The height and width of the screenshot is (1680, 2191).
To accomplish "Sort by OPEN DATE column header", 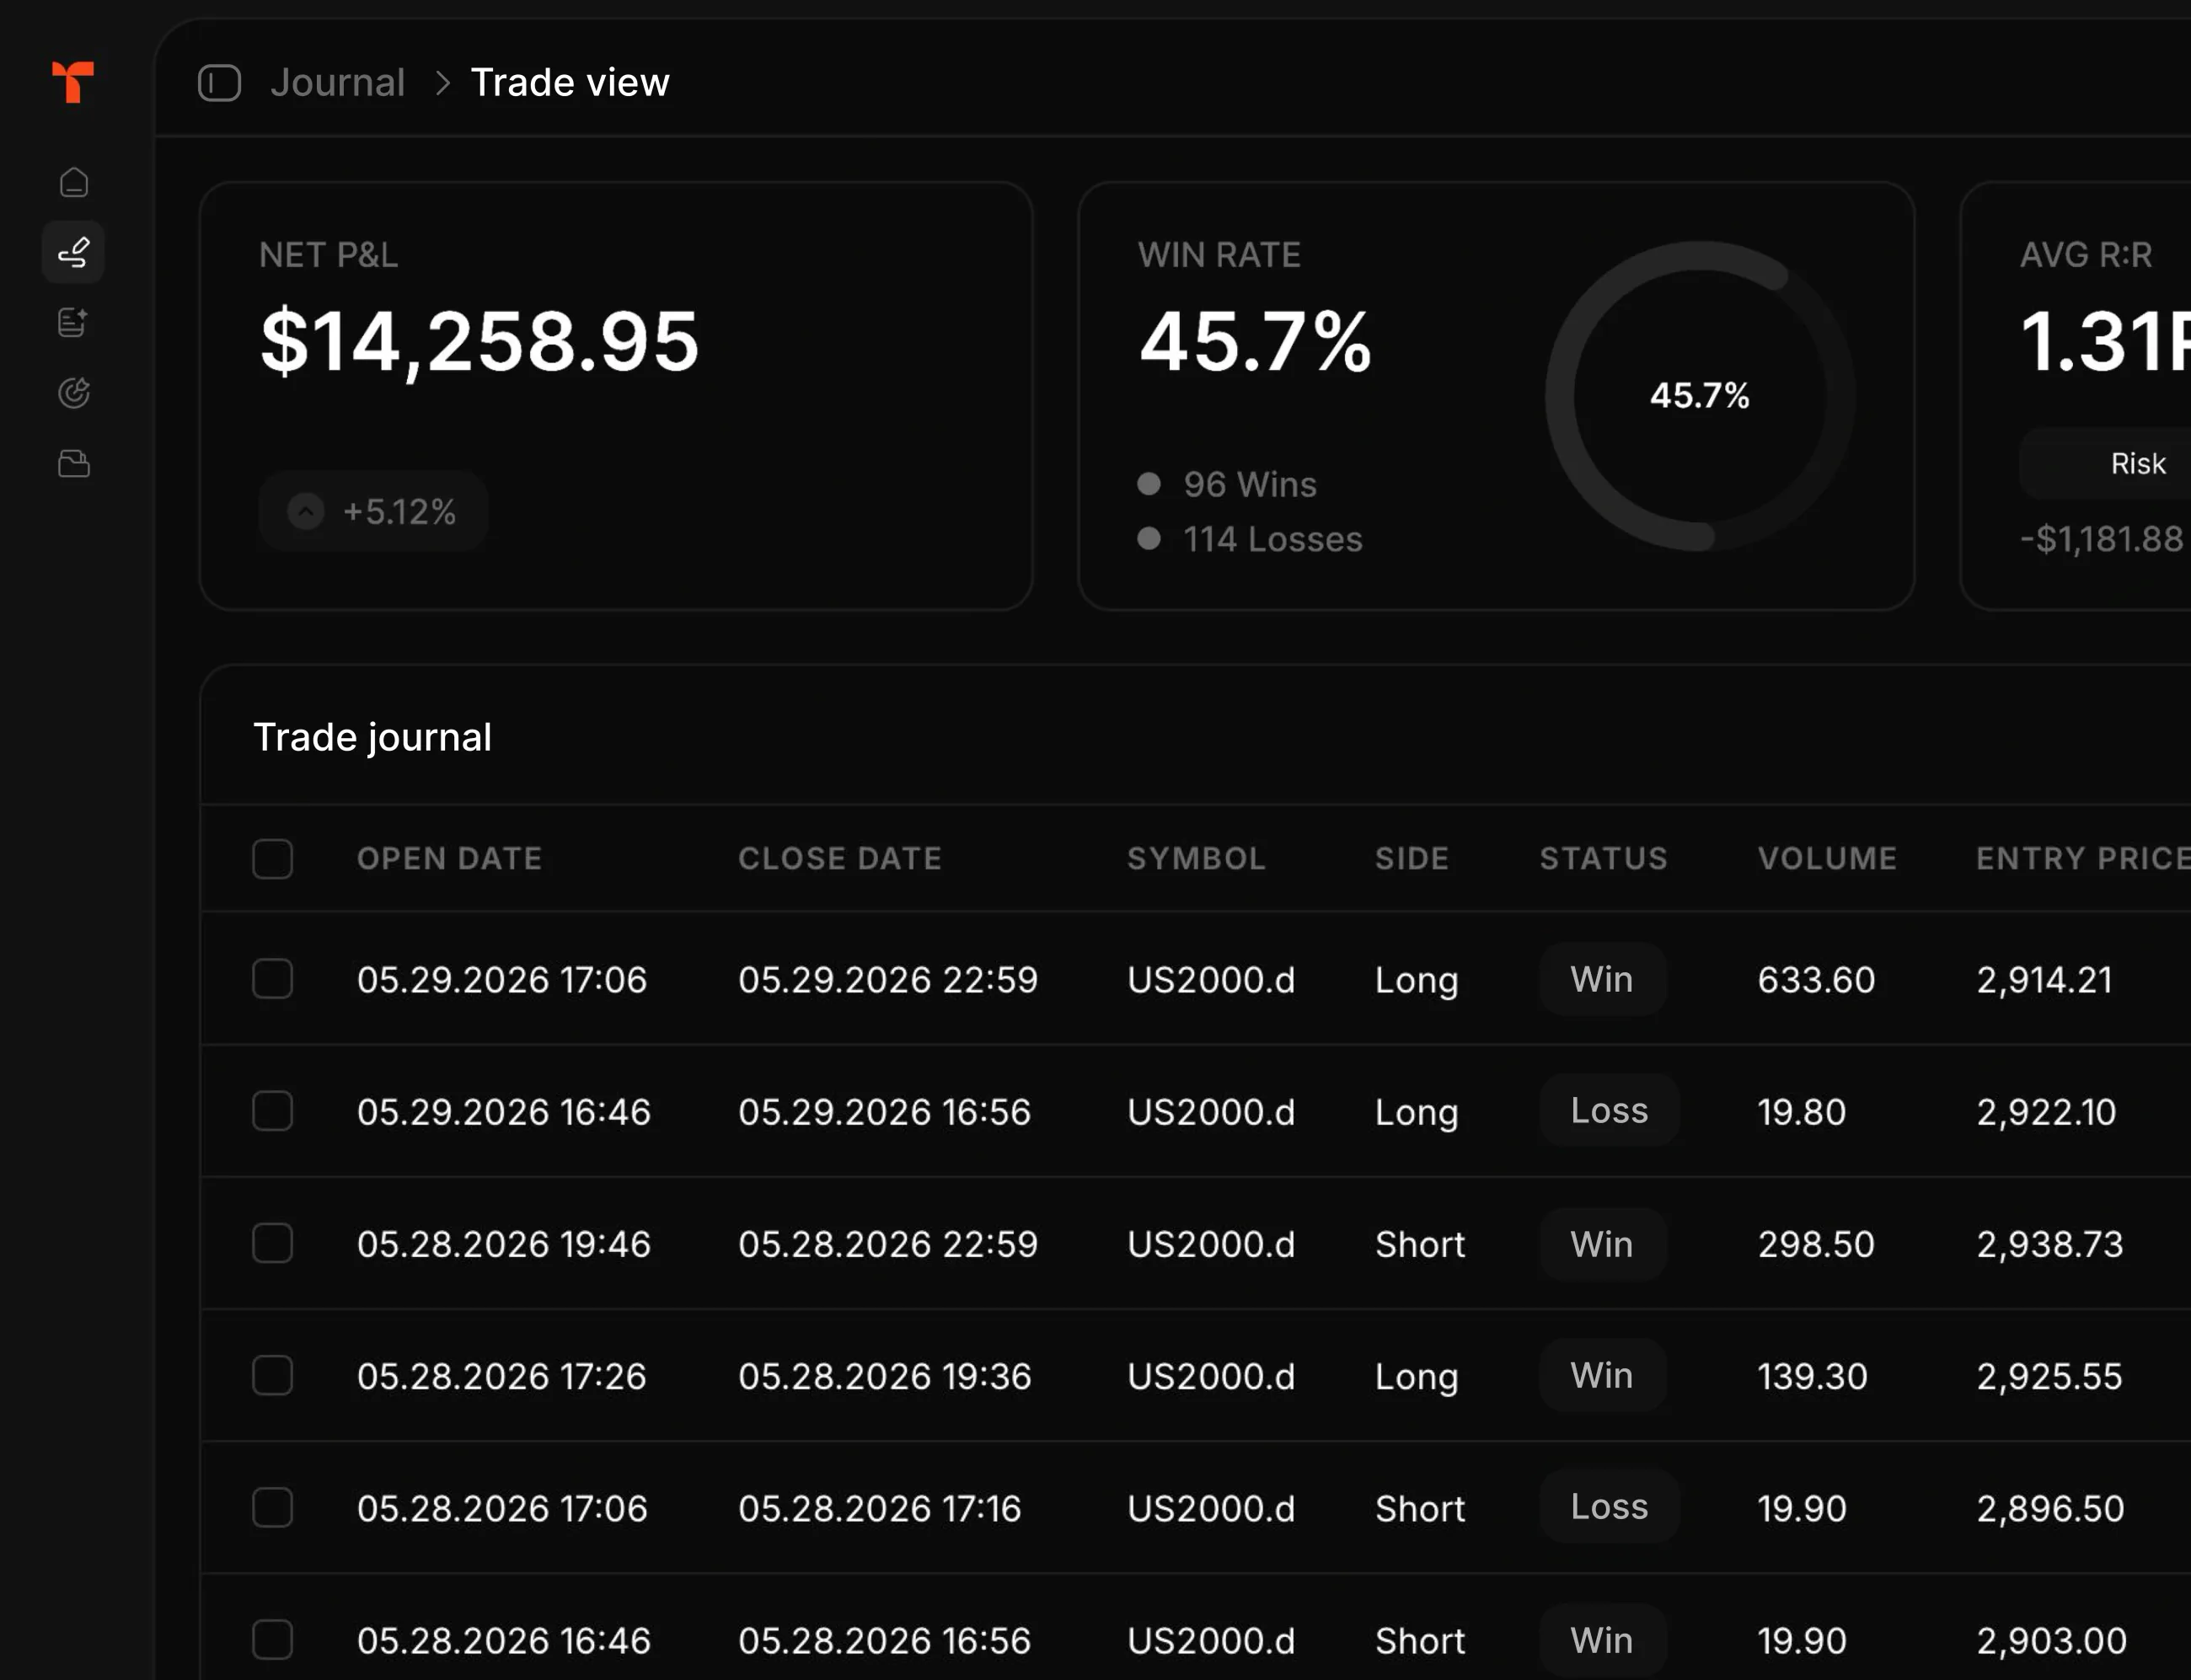I will click(x=450, y=859).
